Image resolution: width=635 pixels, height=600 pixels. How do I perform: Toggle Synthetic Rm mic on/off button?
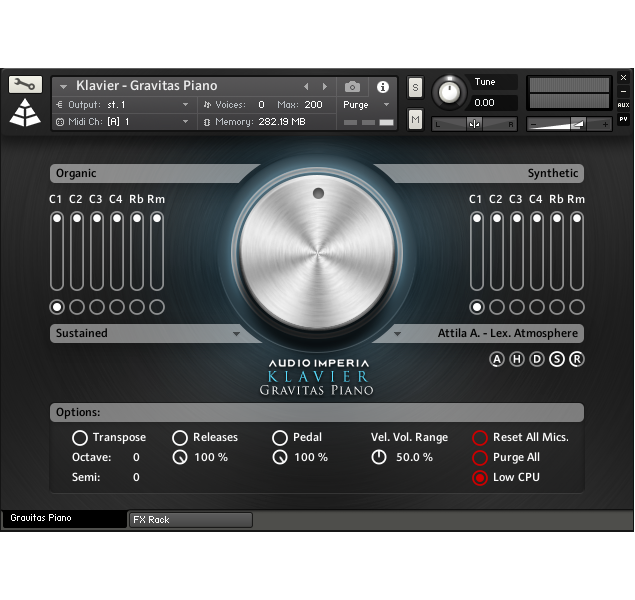click(x=577, y=307)
